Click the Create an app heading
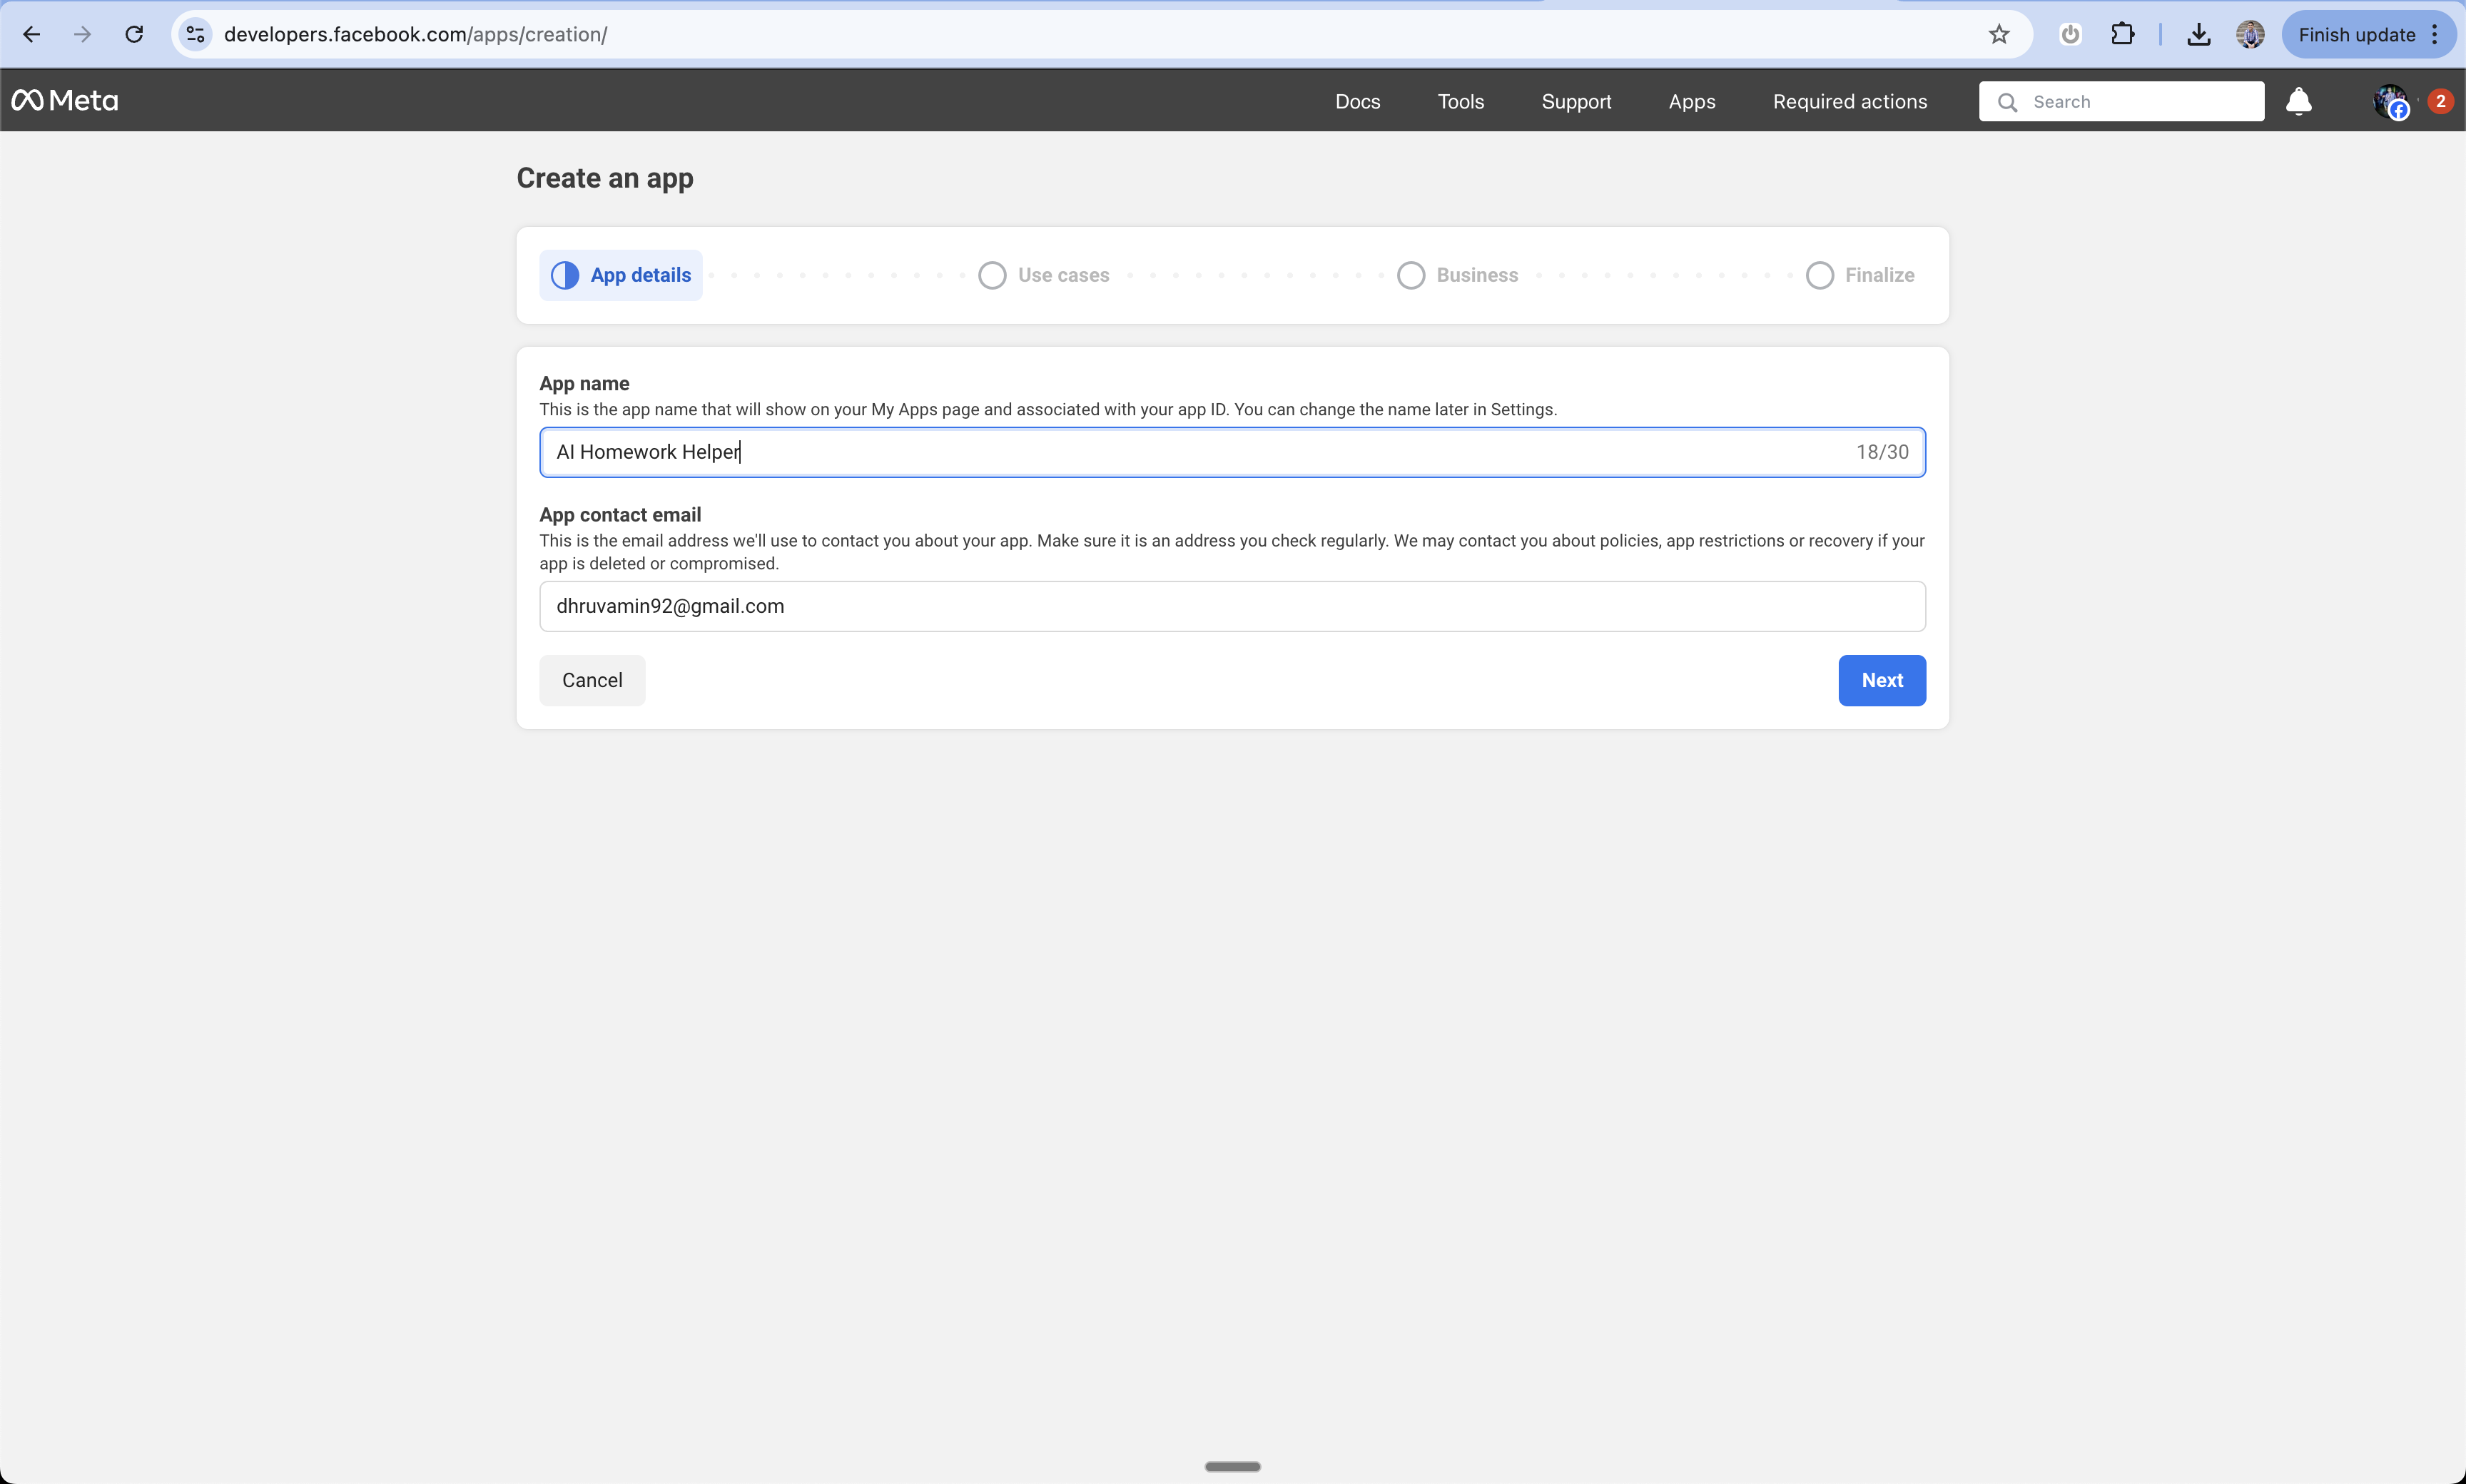Image resolution: width=2466 pixels, height=1484 pixels. 604,178
